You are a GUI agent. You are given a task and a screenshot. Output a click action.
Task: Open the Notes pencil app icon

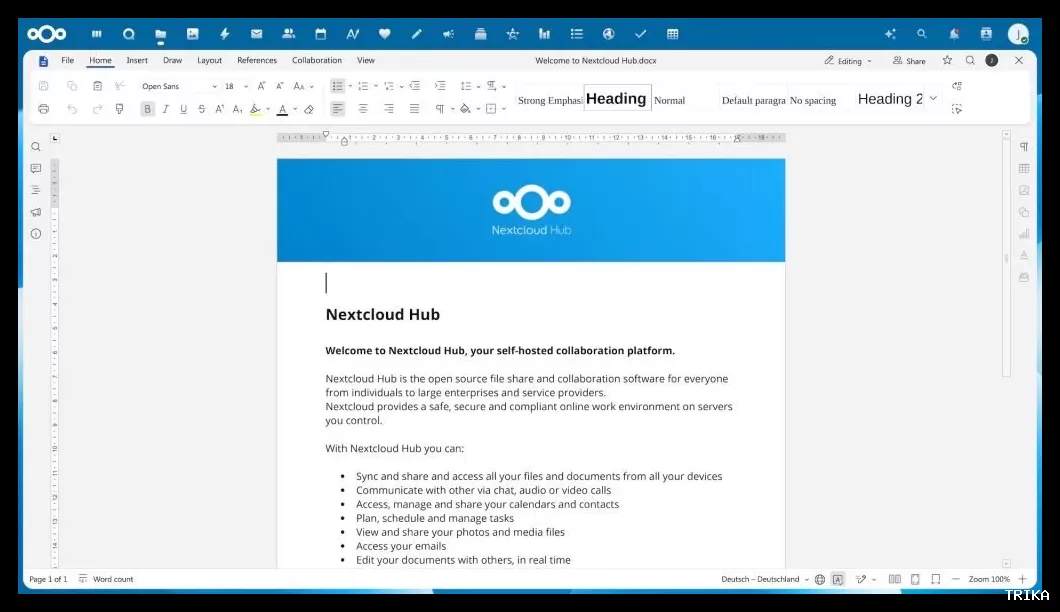click(416, 34)
